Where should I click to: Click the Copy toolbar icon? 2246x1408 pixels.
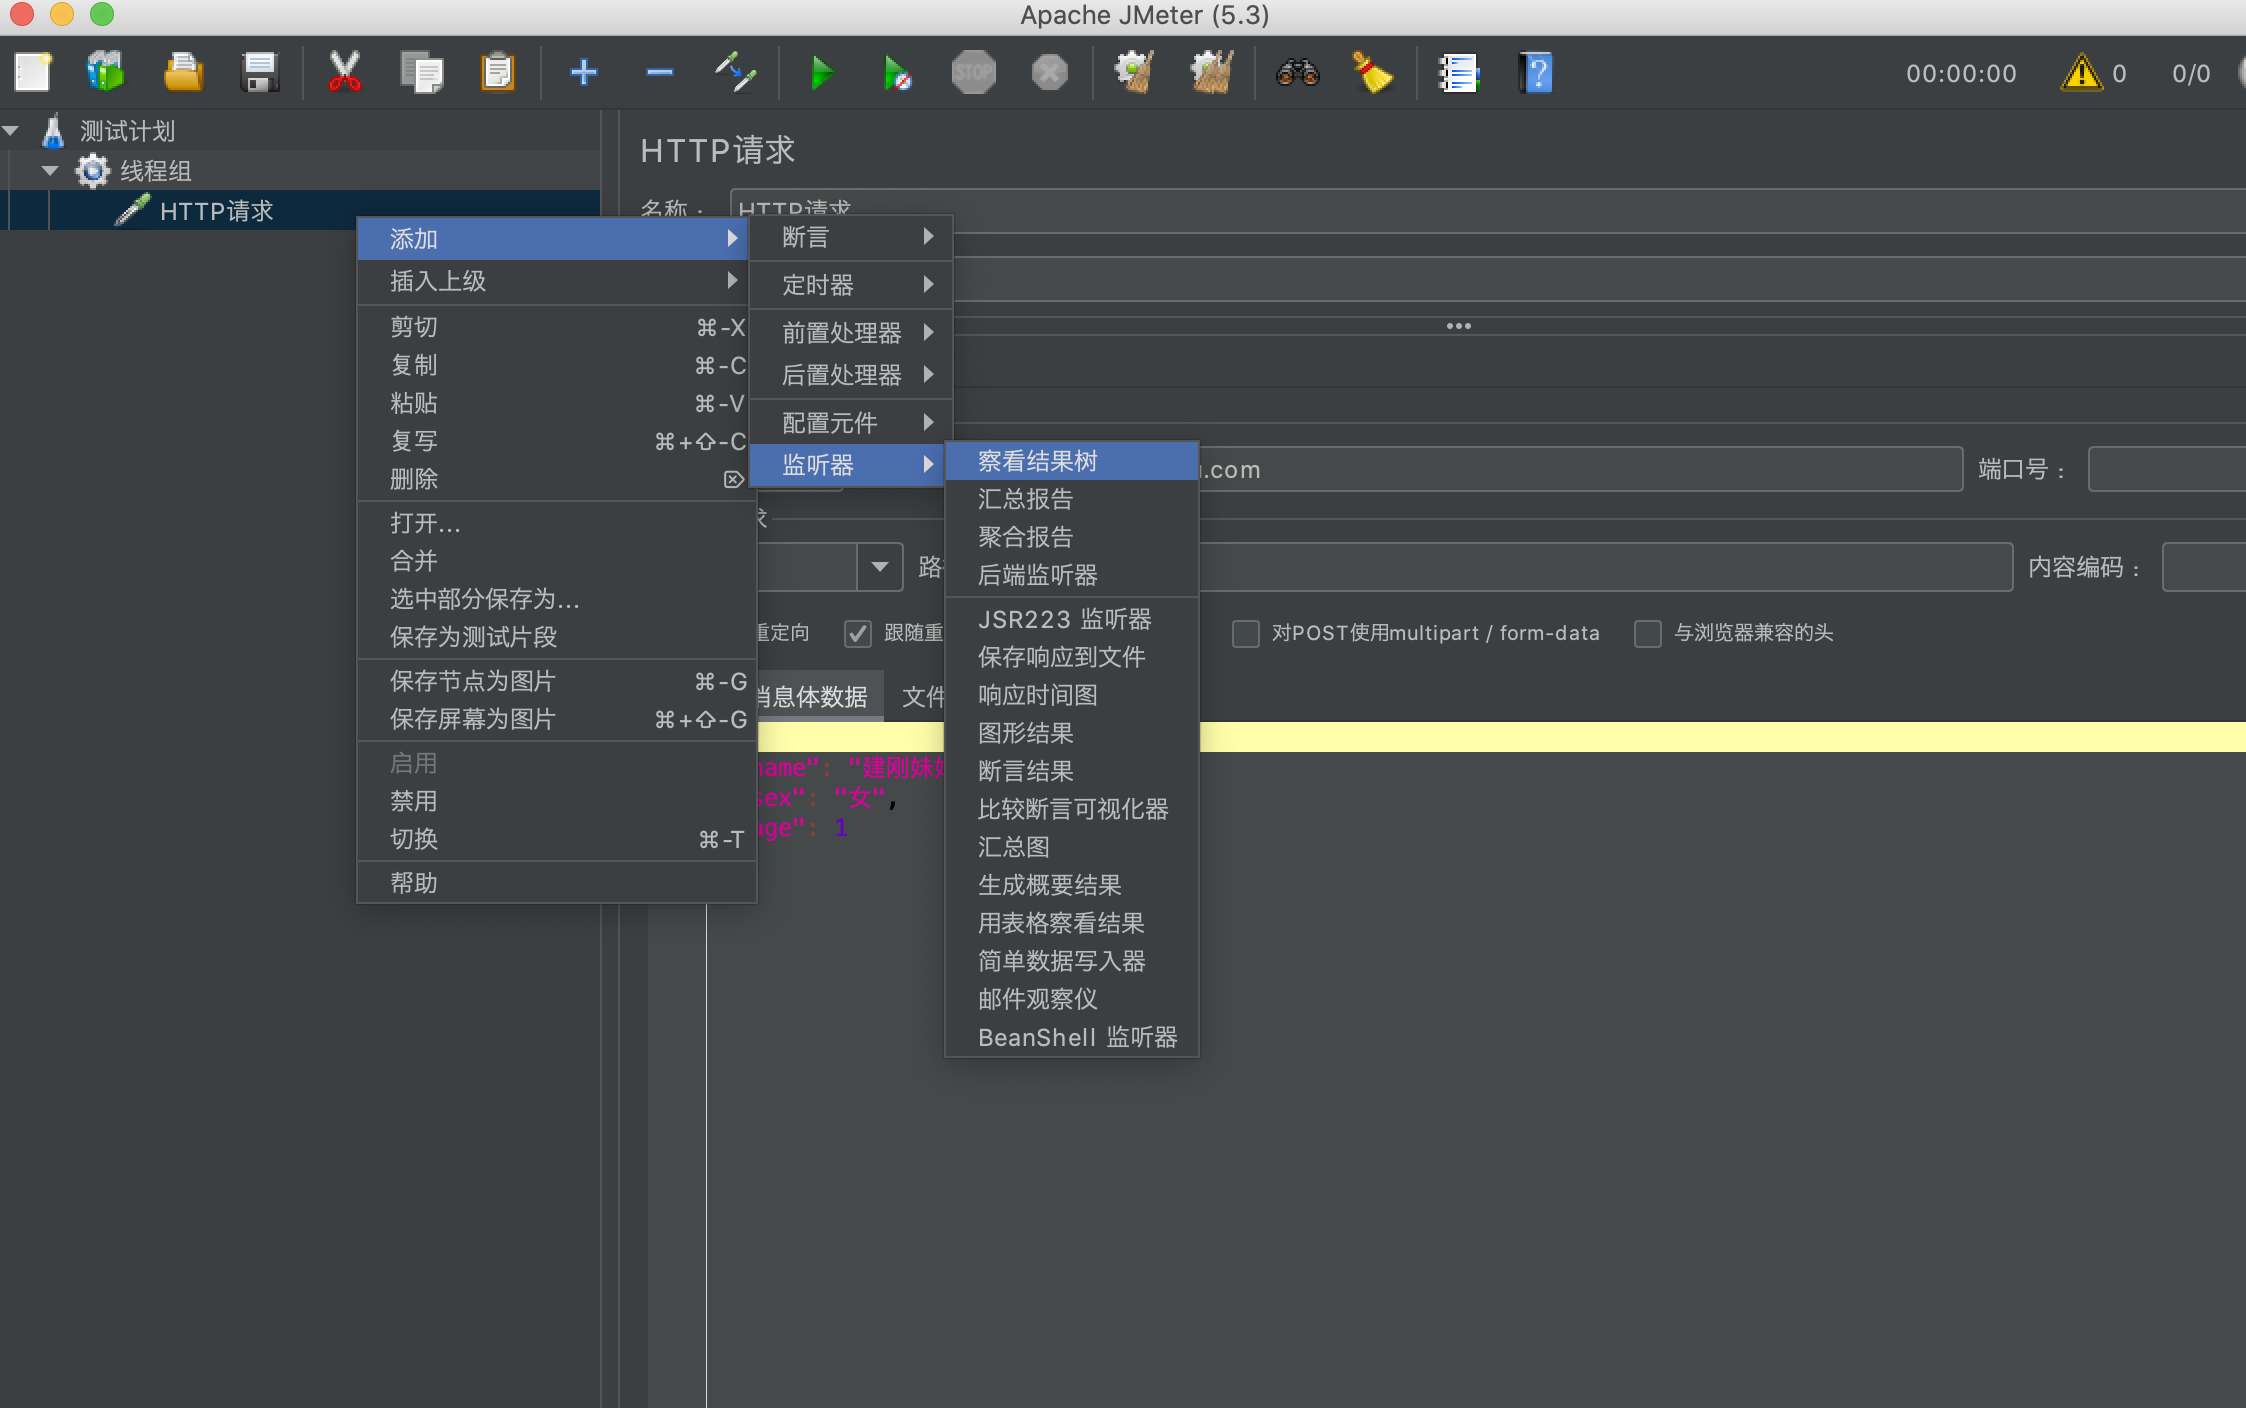tap(421, 72)
